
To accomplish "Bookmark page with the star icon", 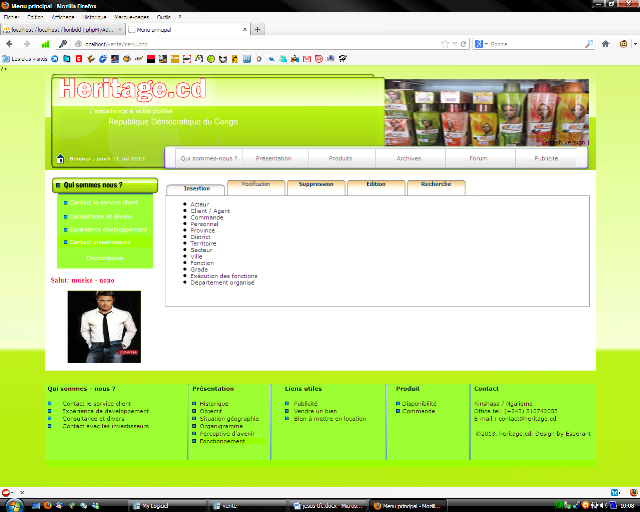I will coord(444,44).
